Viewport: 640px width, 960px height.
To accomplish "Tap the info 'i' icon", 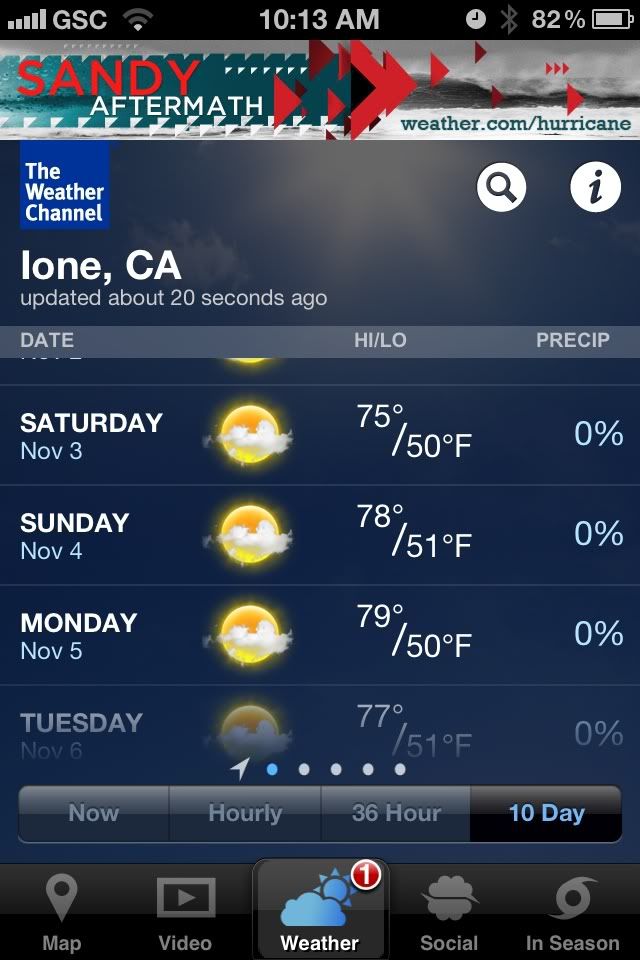I will click(x=595, y=187).
